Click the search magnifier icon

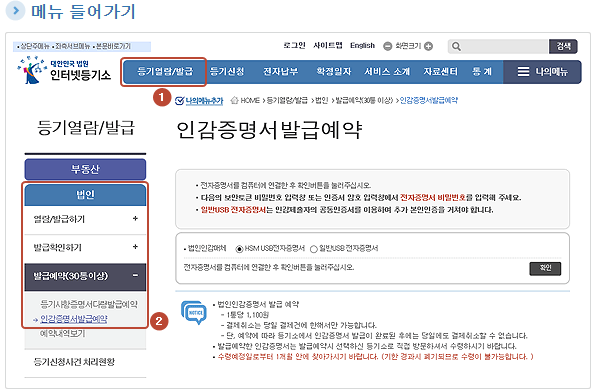coord(456,47)
